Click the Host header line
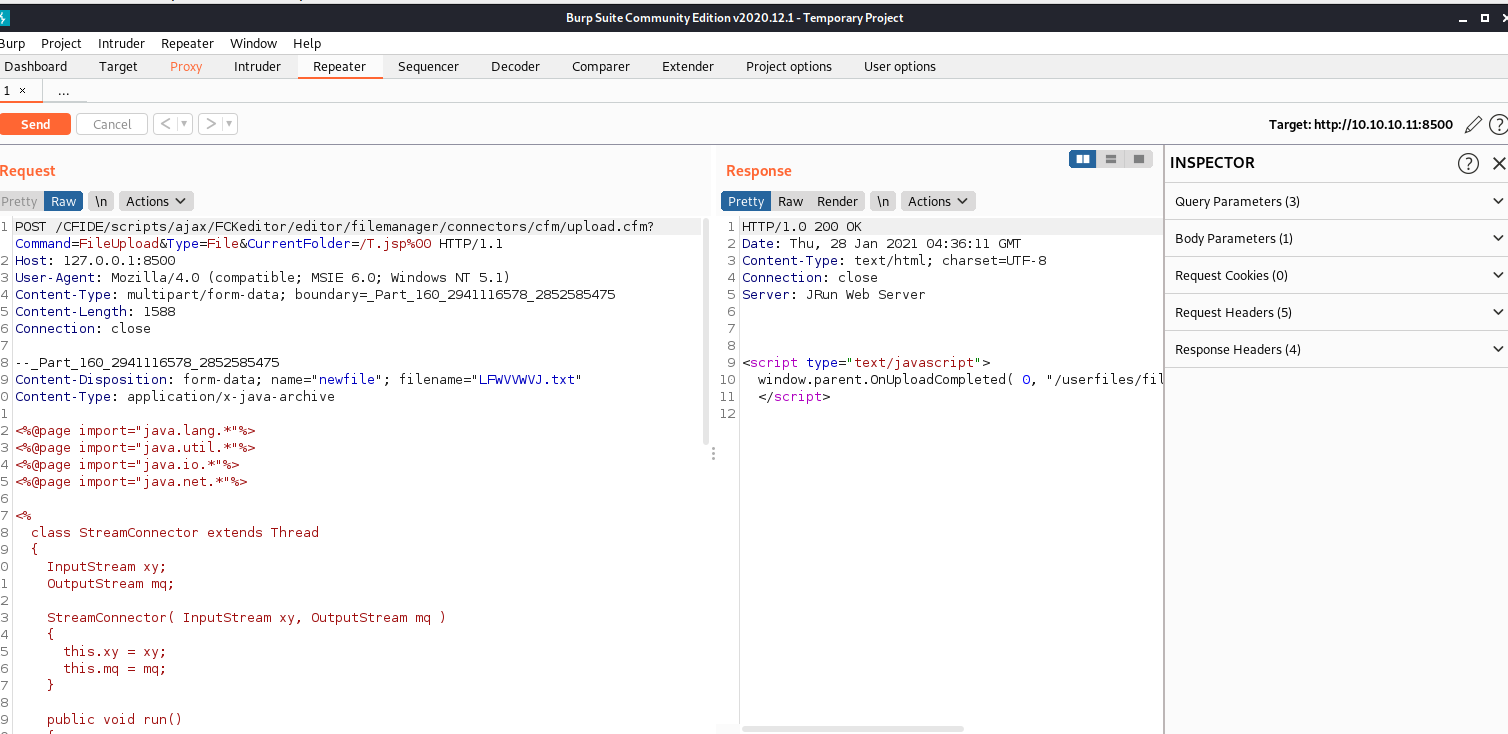Image resolution: width=1508 pixels, height=734 pixels. pyautogui.click(x=95, y=261)
